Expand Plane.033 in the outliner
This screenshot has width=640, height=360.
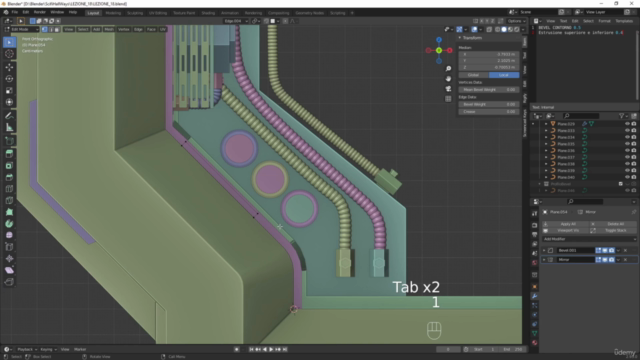546,131
